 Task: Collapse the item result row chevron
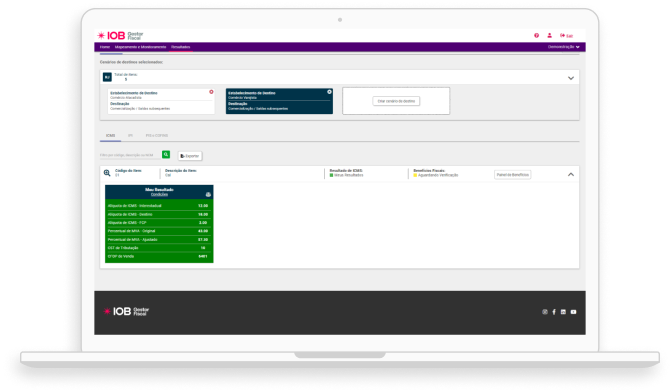point(571,174)
